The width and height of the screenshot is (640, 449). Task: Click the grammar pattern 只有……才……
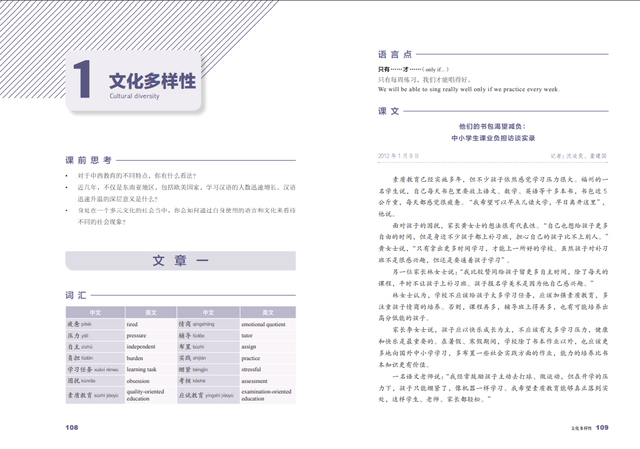399,69
